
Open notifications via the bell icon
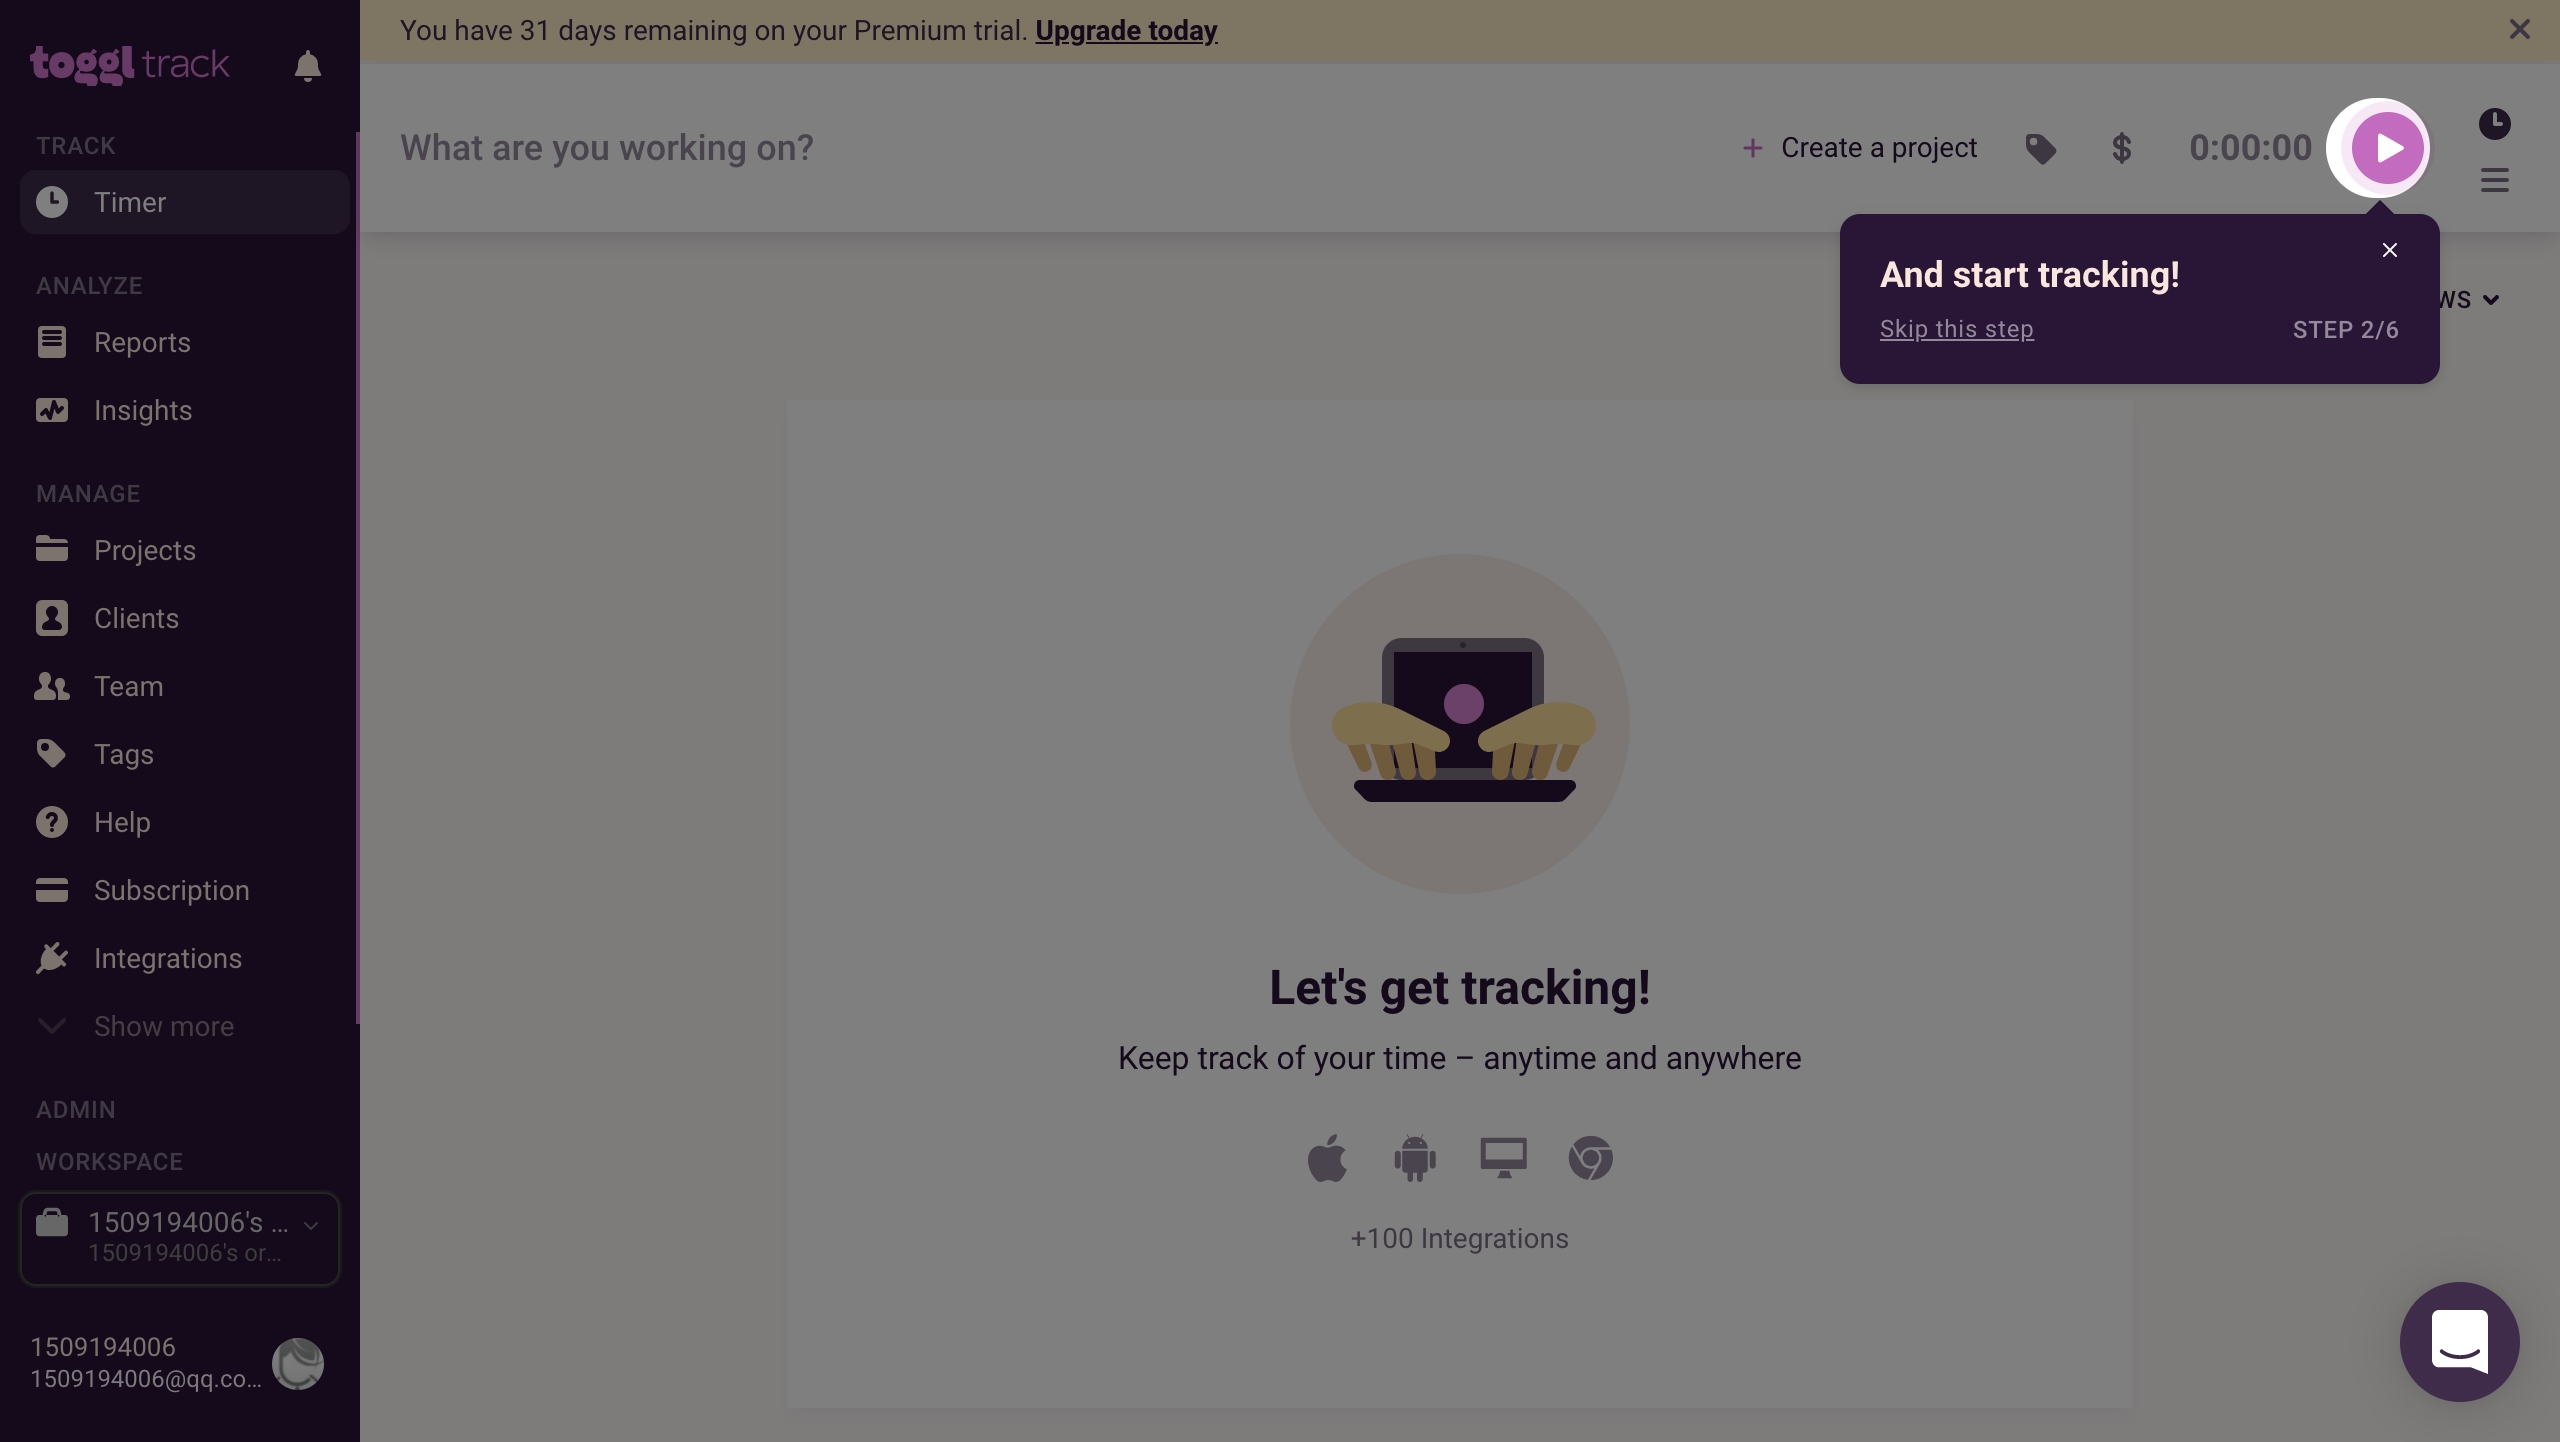click(x=308, y=66)
